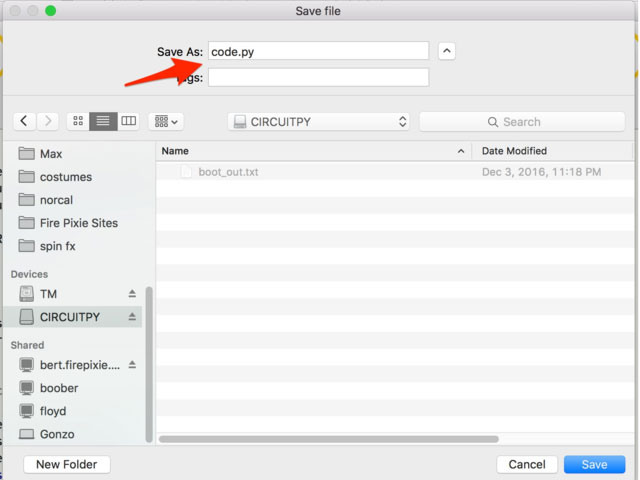Eject the CIRCUITPY drive
640x480 pixels.
click(x=132, y=317)
